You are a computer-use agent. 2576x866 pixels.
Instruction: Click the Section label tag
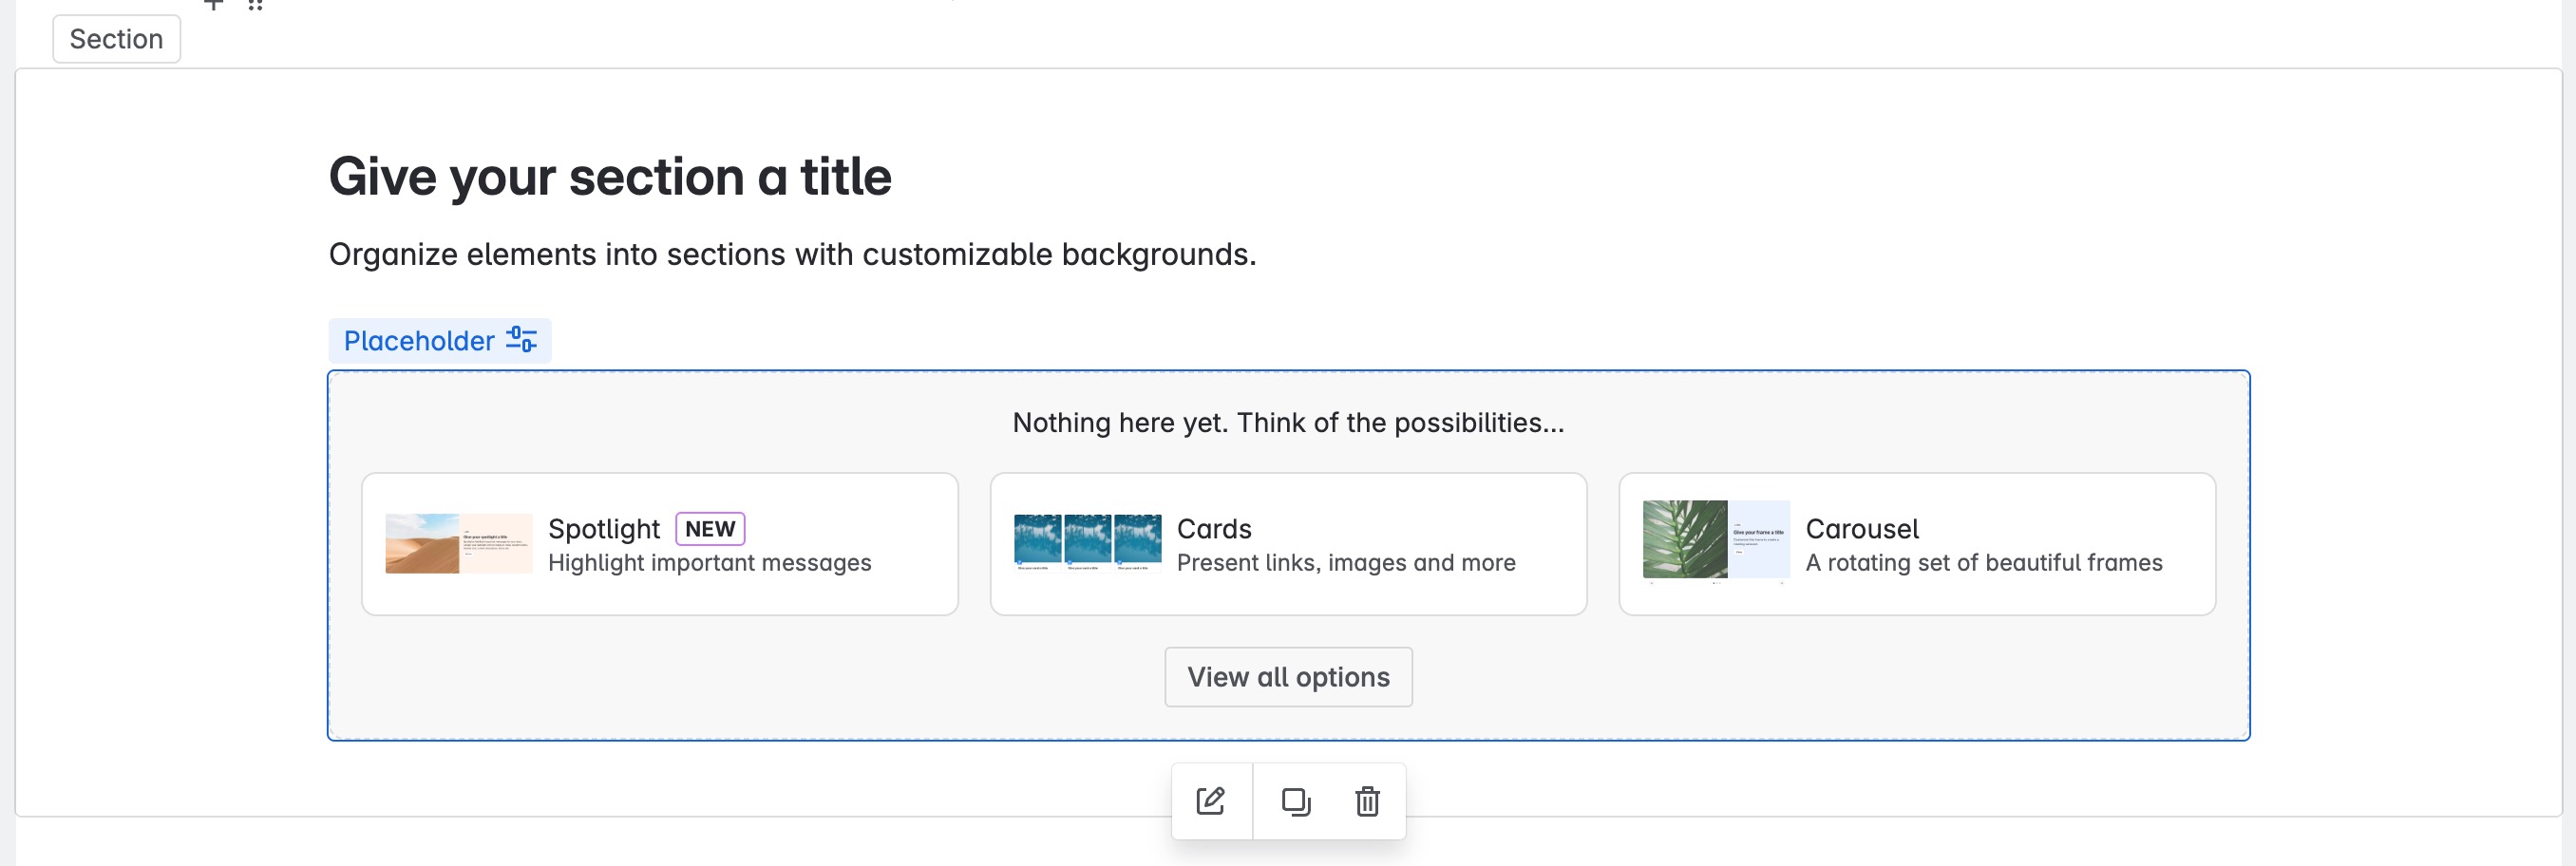pos(116,39)
